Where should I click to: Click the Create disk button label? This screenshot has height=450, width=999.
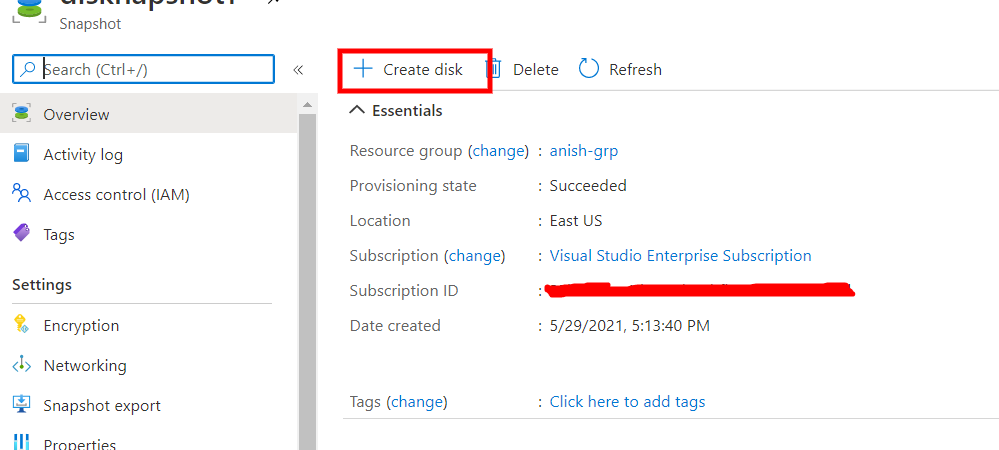(423, 69)
